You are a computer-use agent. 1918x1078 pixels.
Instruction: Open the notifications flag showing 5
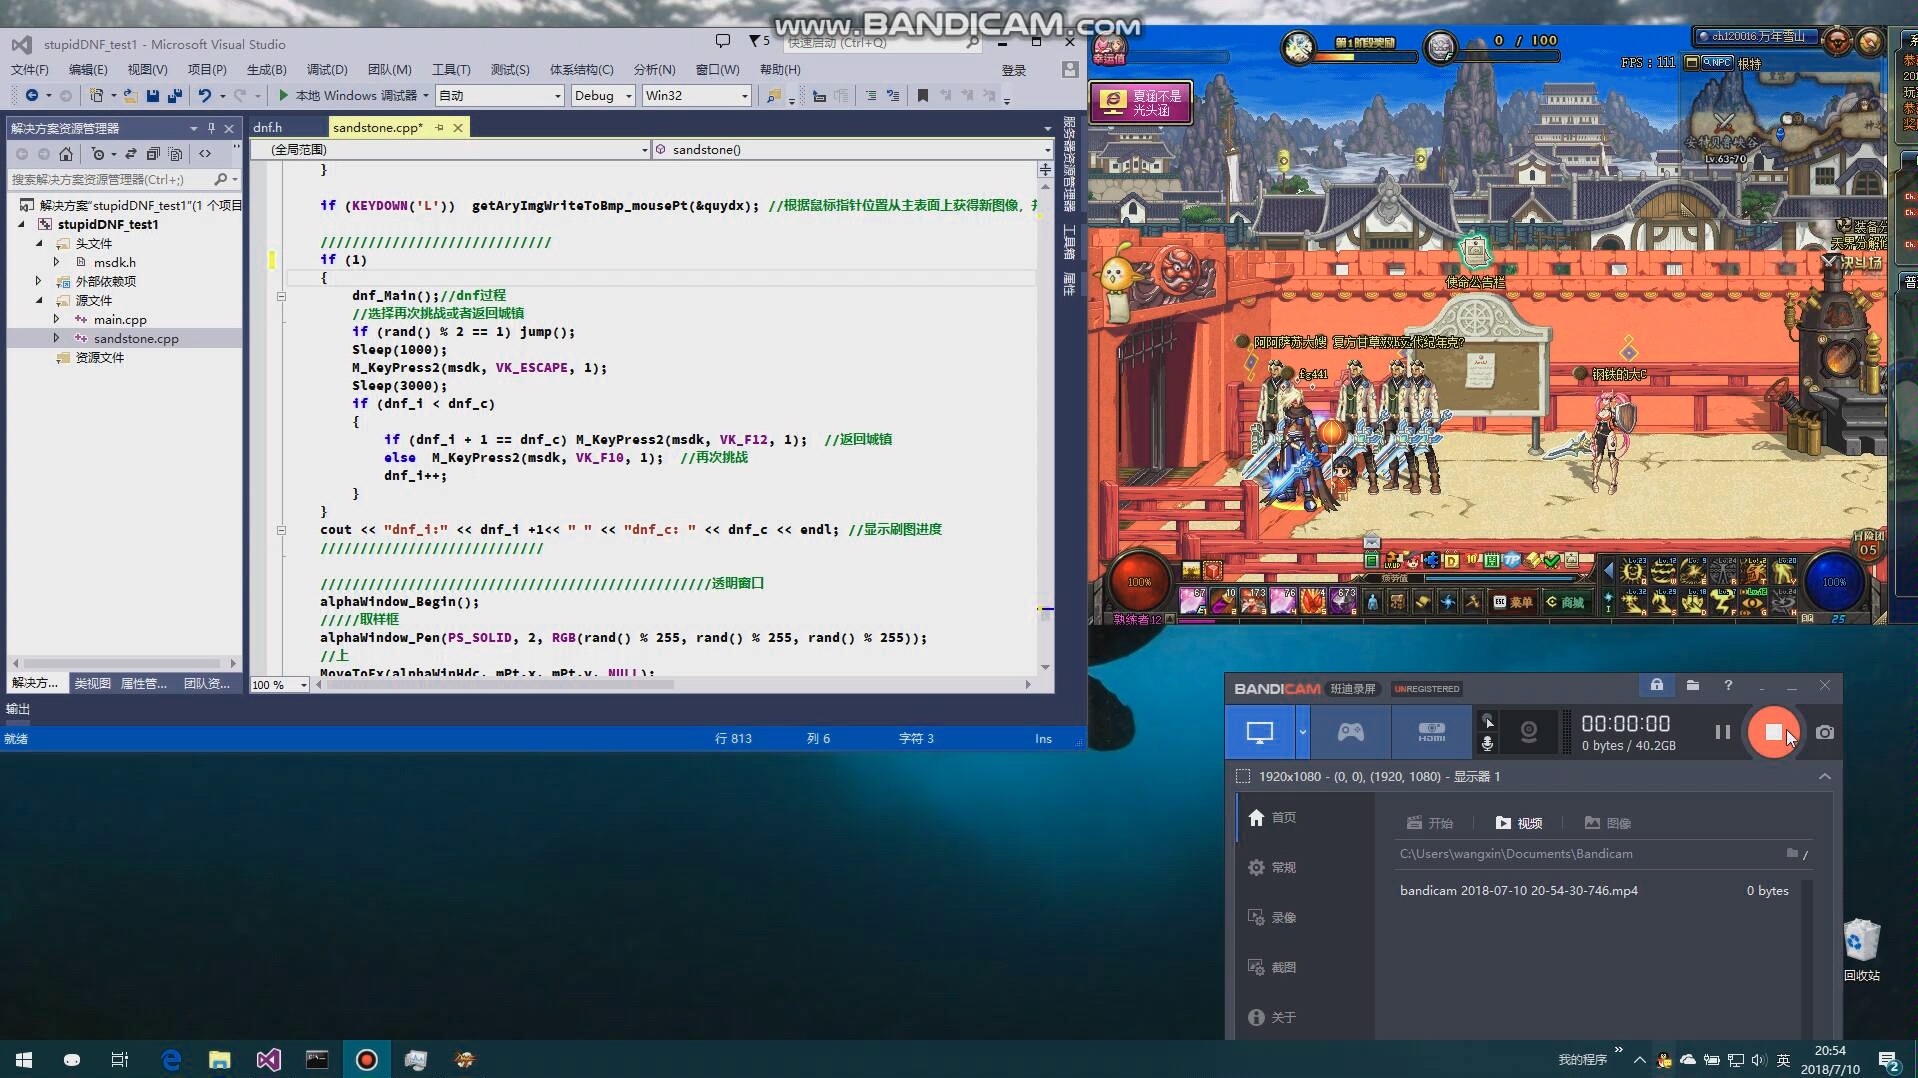[759, 41]
